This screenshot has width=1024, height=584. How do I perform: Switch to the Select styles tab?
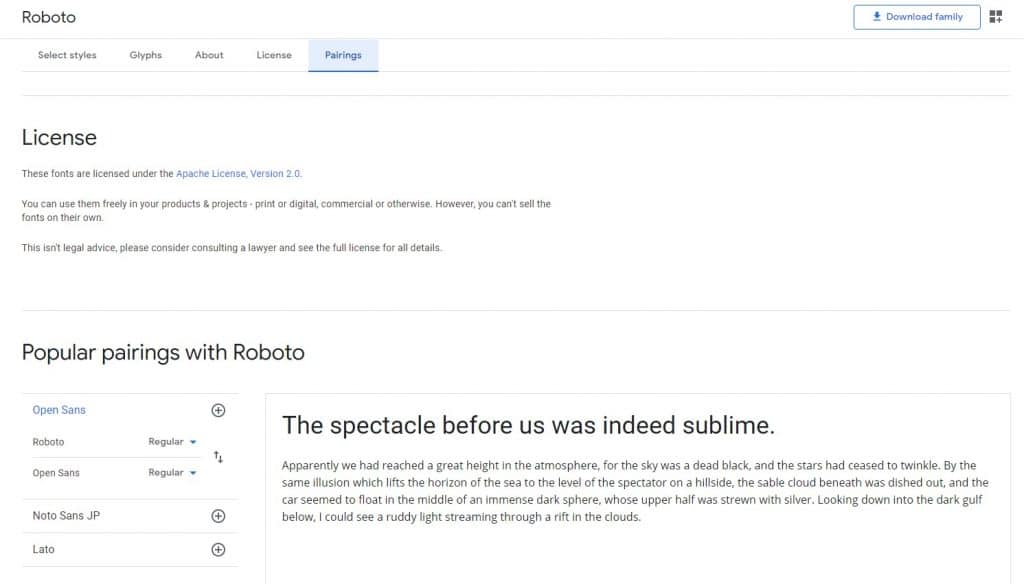pos(67,55)
